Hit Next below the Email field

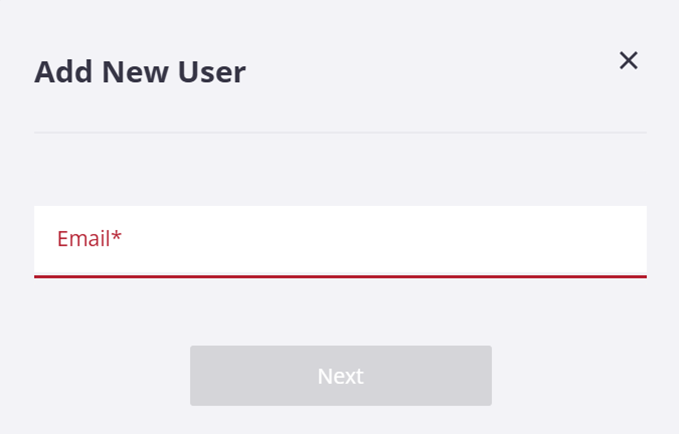[340, 376]
